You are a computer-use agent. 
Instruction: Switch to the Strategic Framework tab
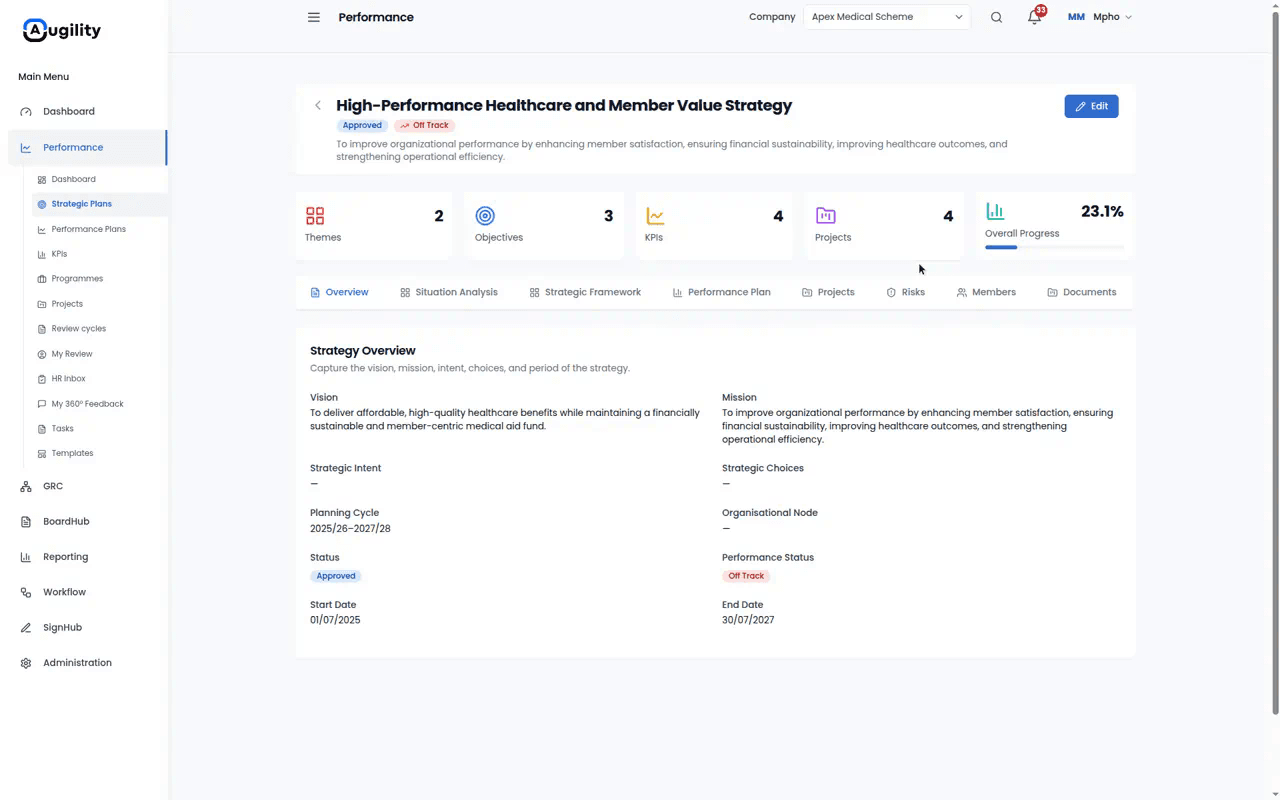coord(585,292)
